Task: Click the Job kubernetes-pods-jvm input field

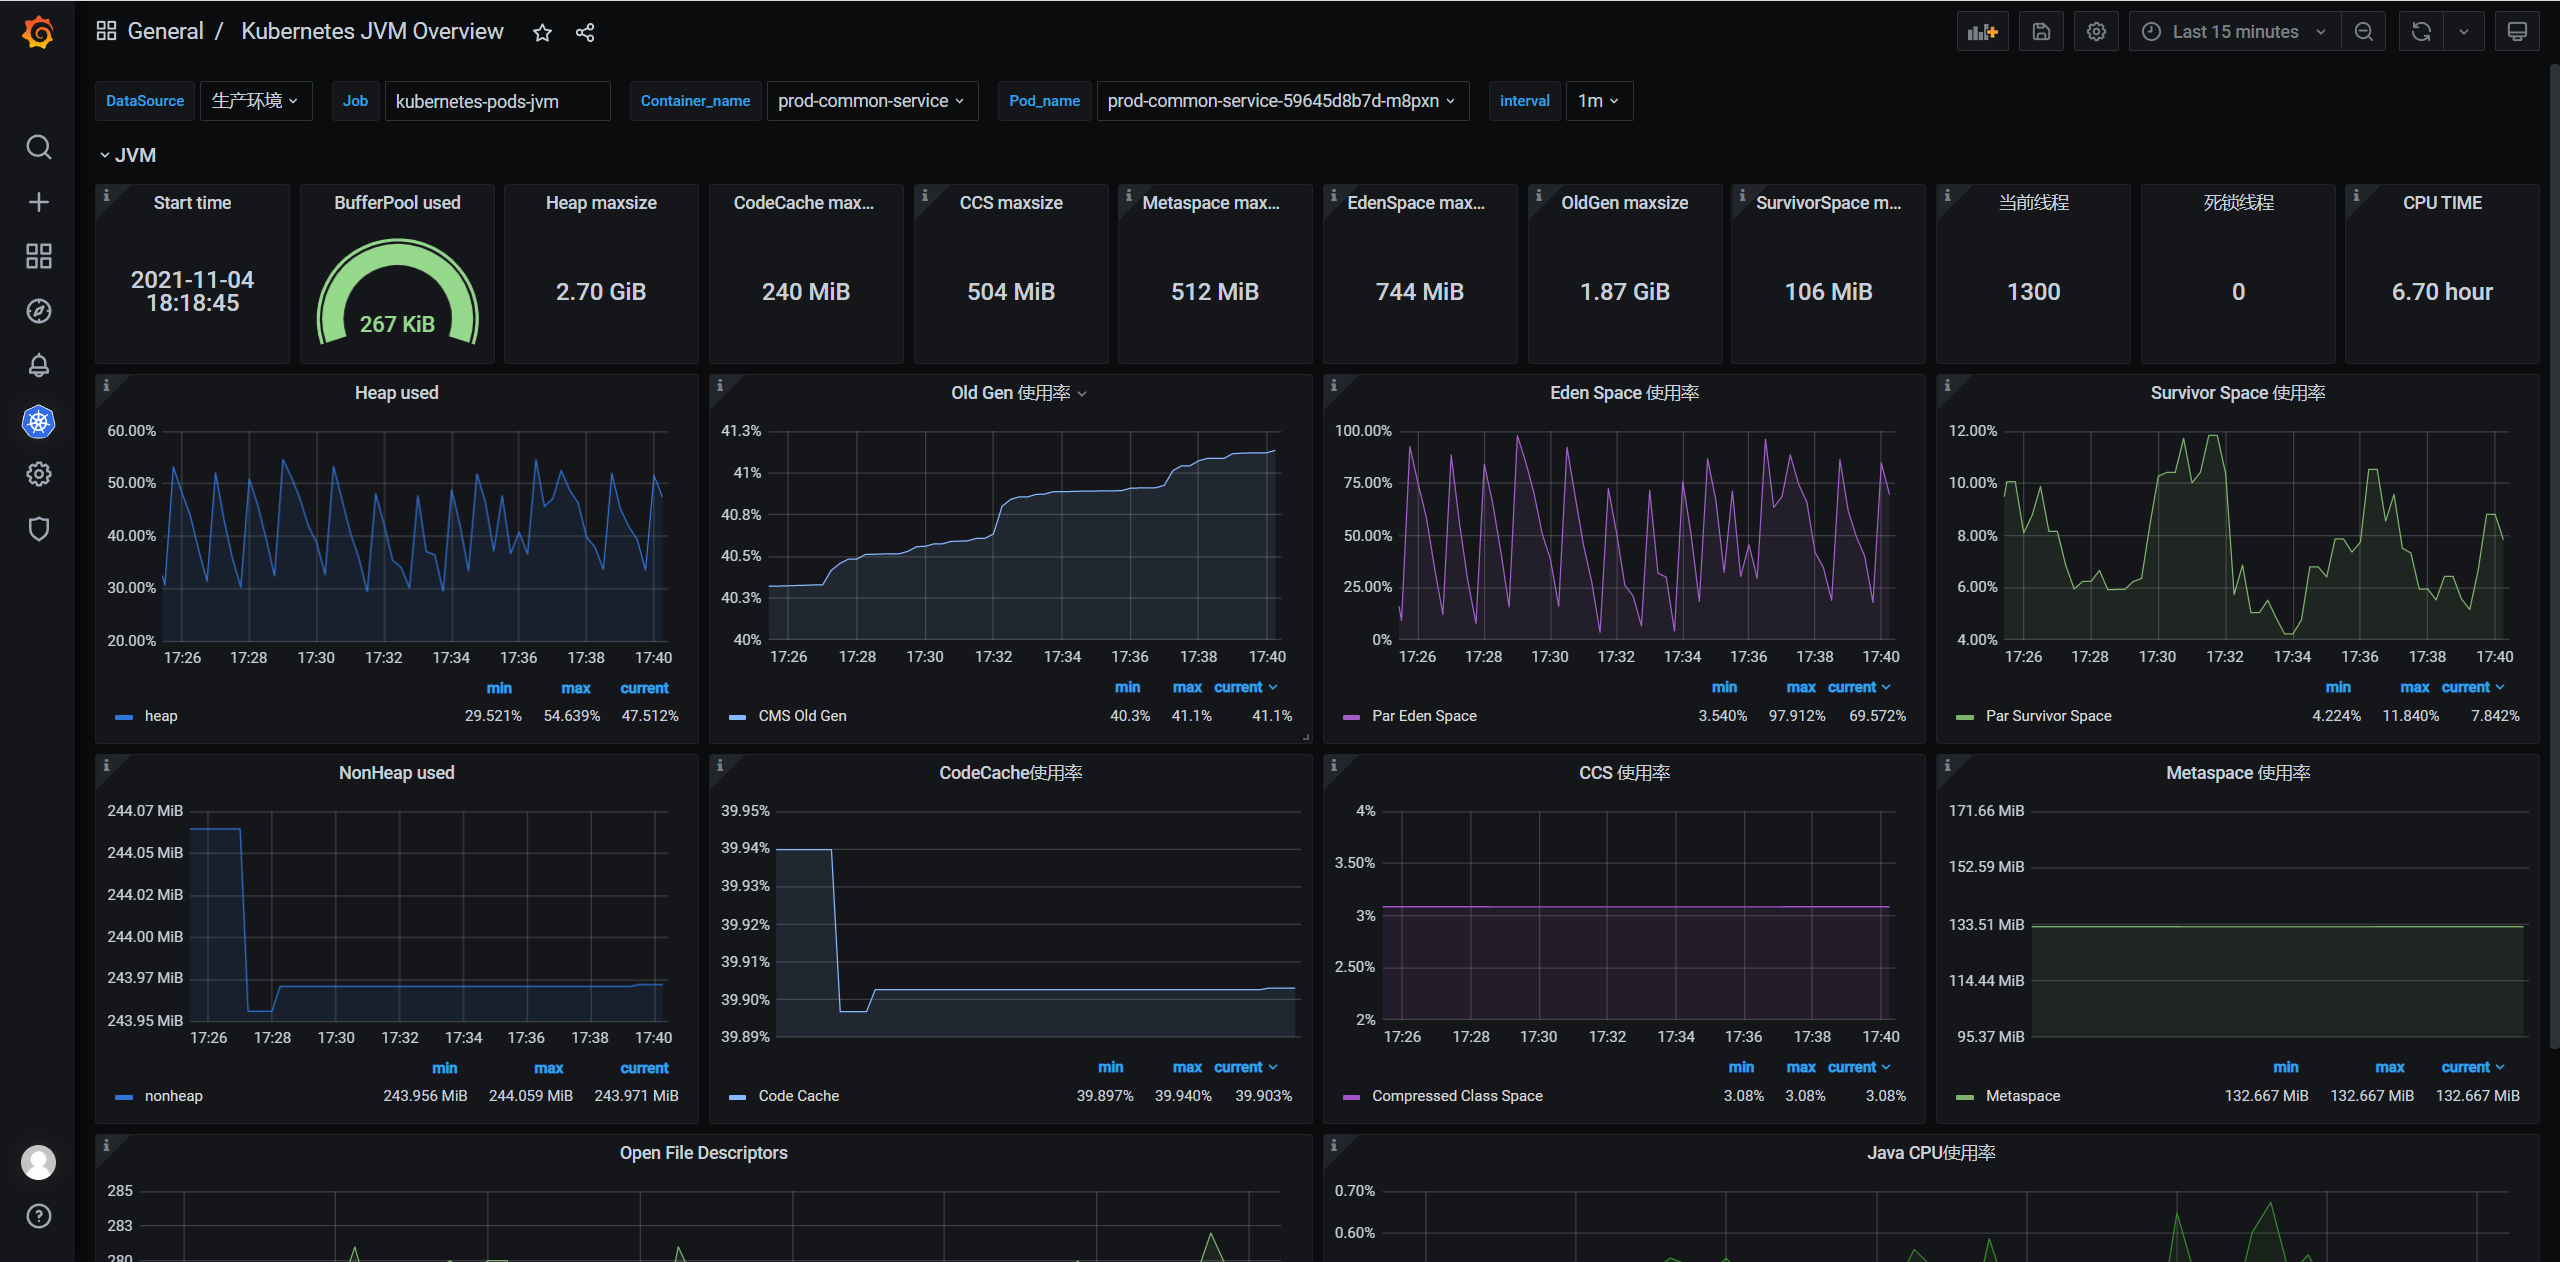Action: [x=496, y=101]
